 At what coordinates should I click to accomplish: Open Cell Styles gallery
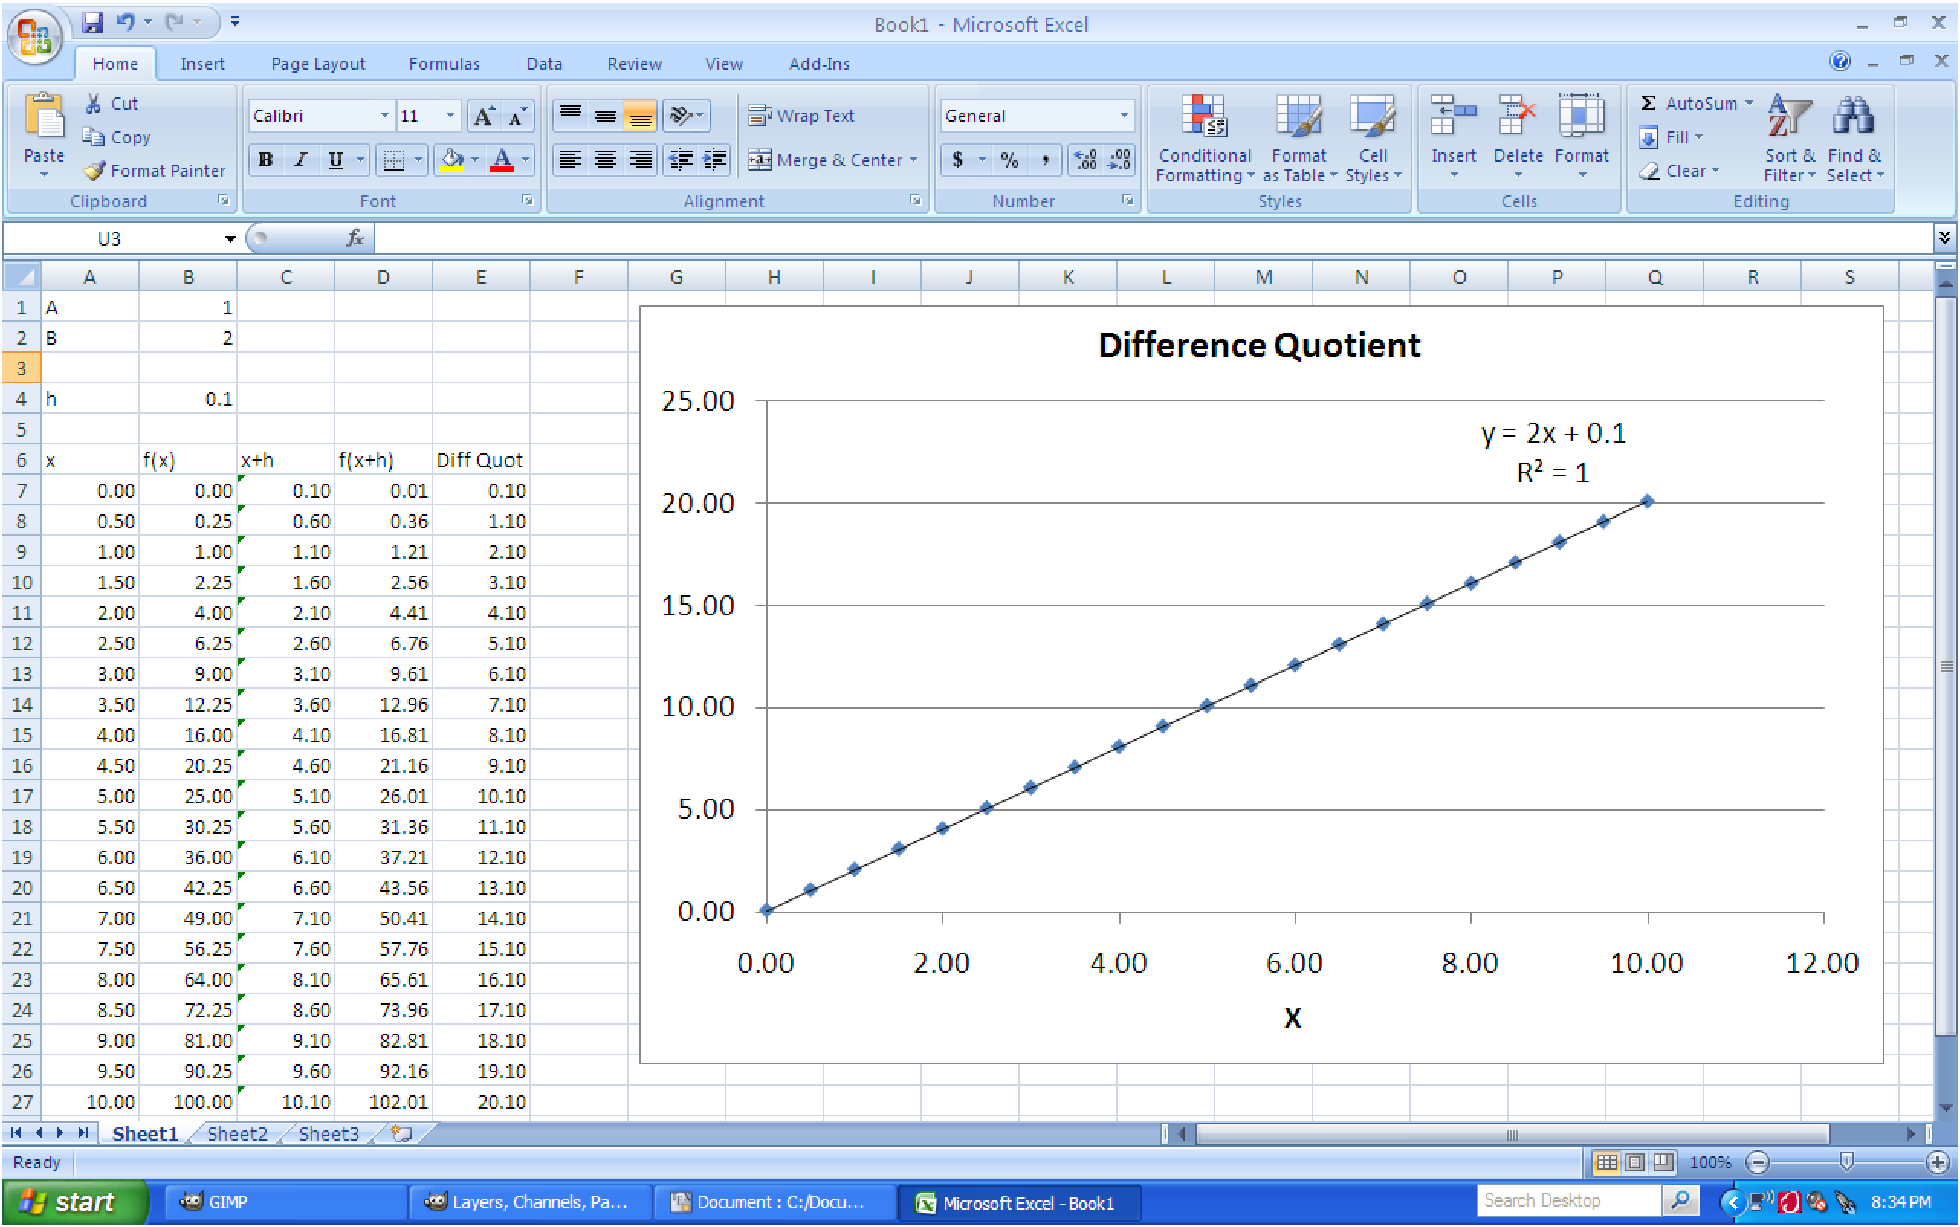coord(1373,138)
